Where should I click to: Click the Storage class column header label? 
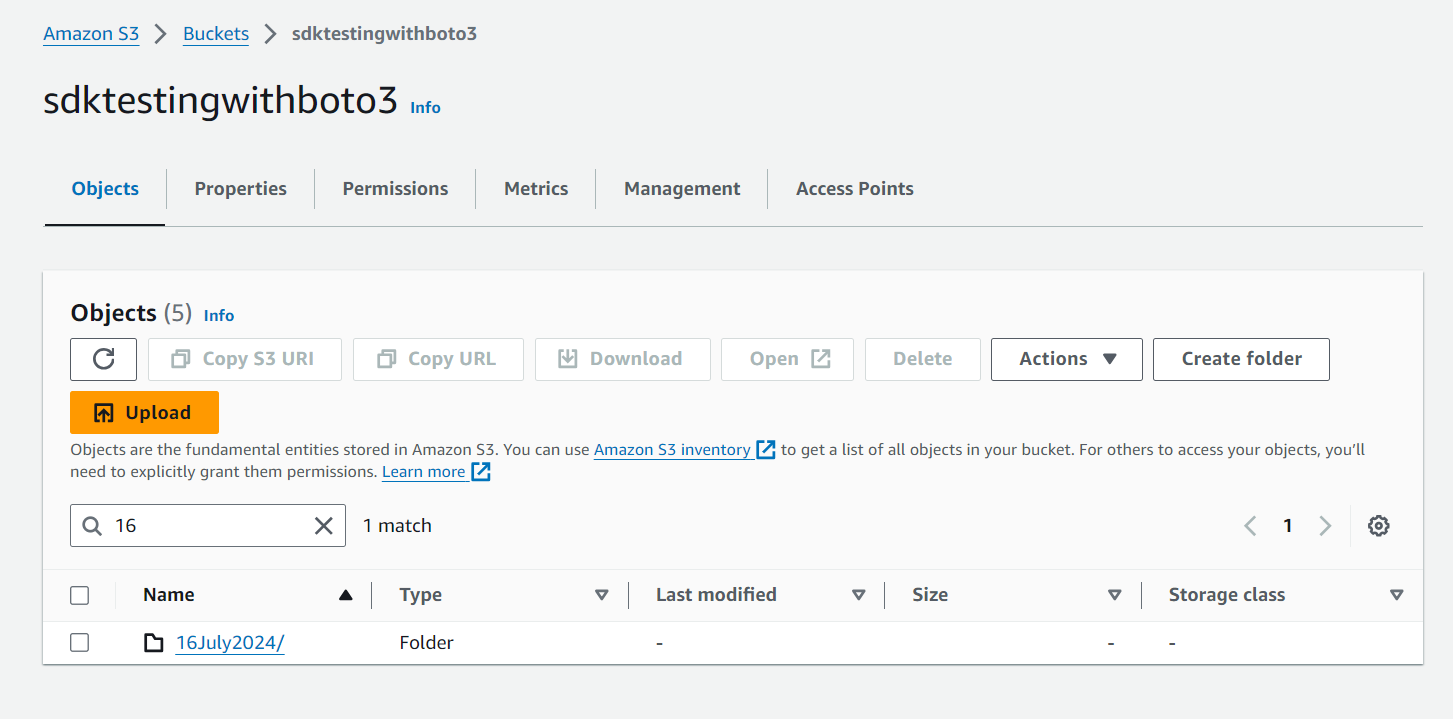(x=1227, y=595)
